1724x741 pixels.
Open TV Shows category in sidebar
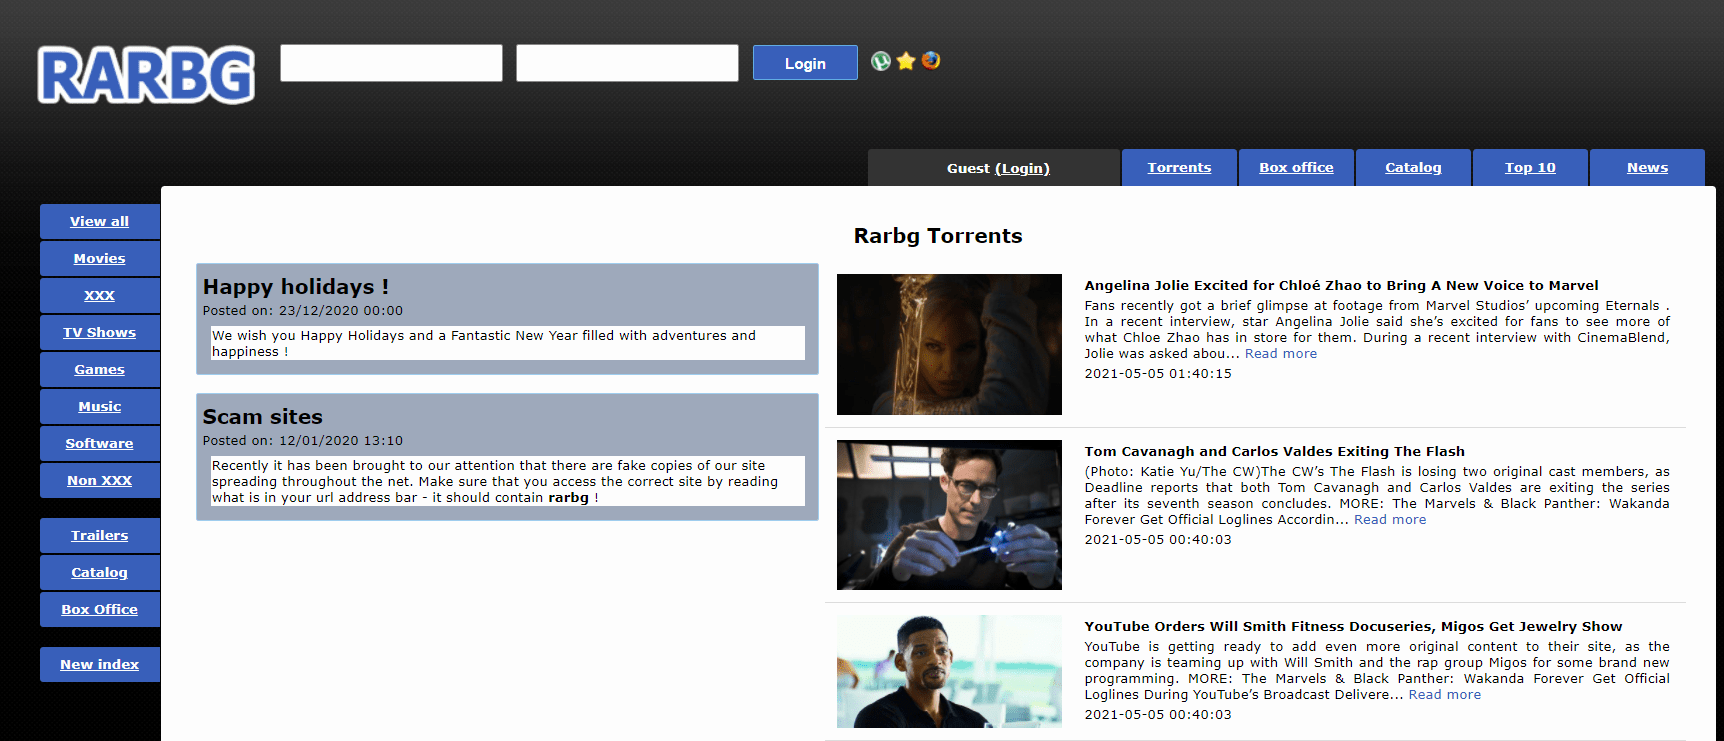point(100,333)
